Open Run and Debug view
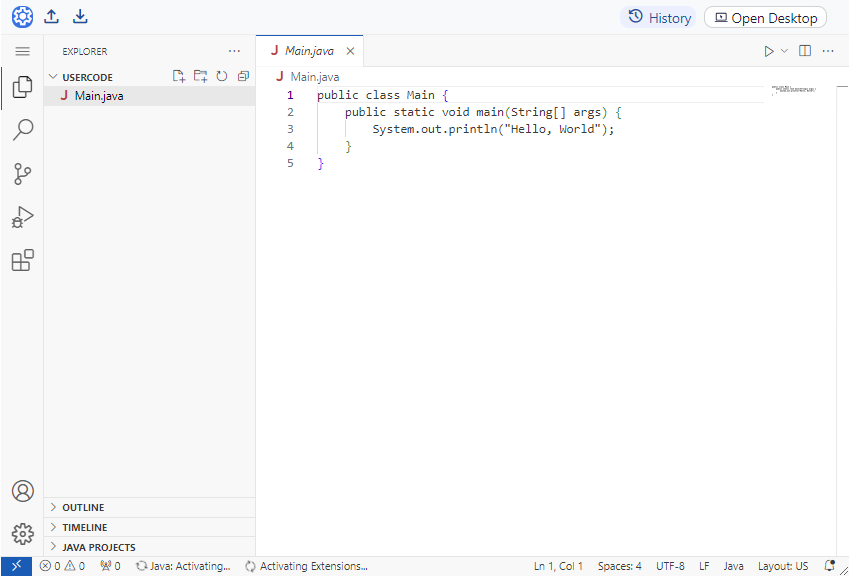 coord(22,217)
